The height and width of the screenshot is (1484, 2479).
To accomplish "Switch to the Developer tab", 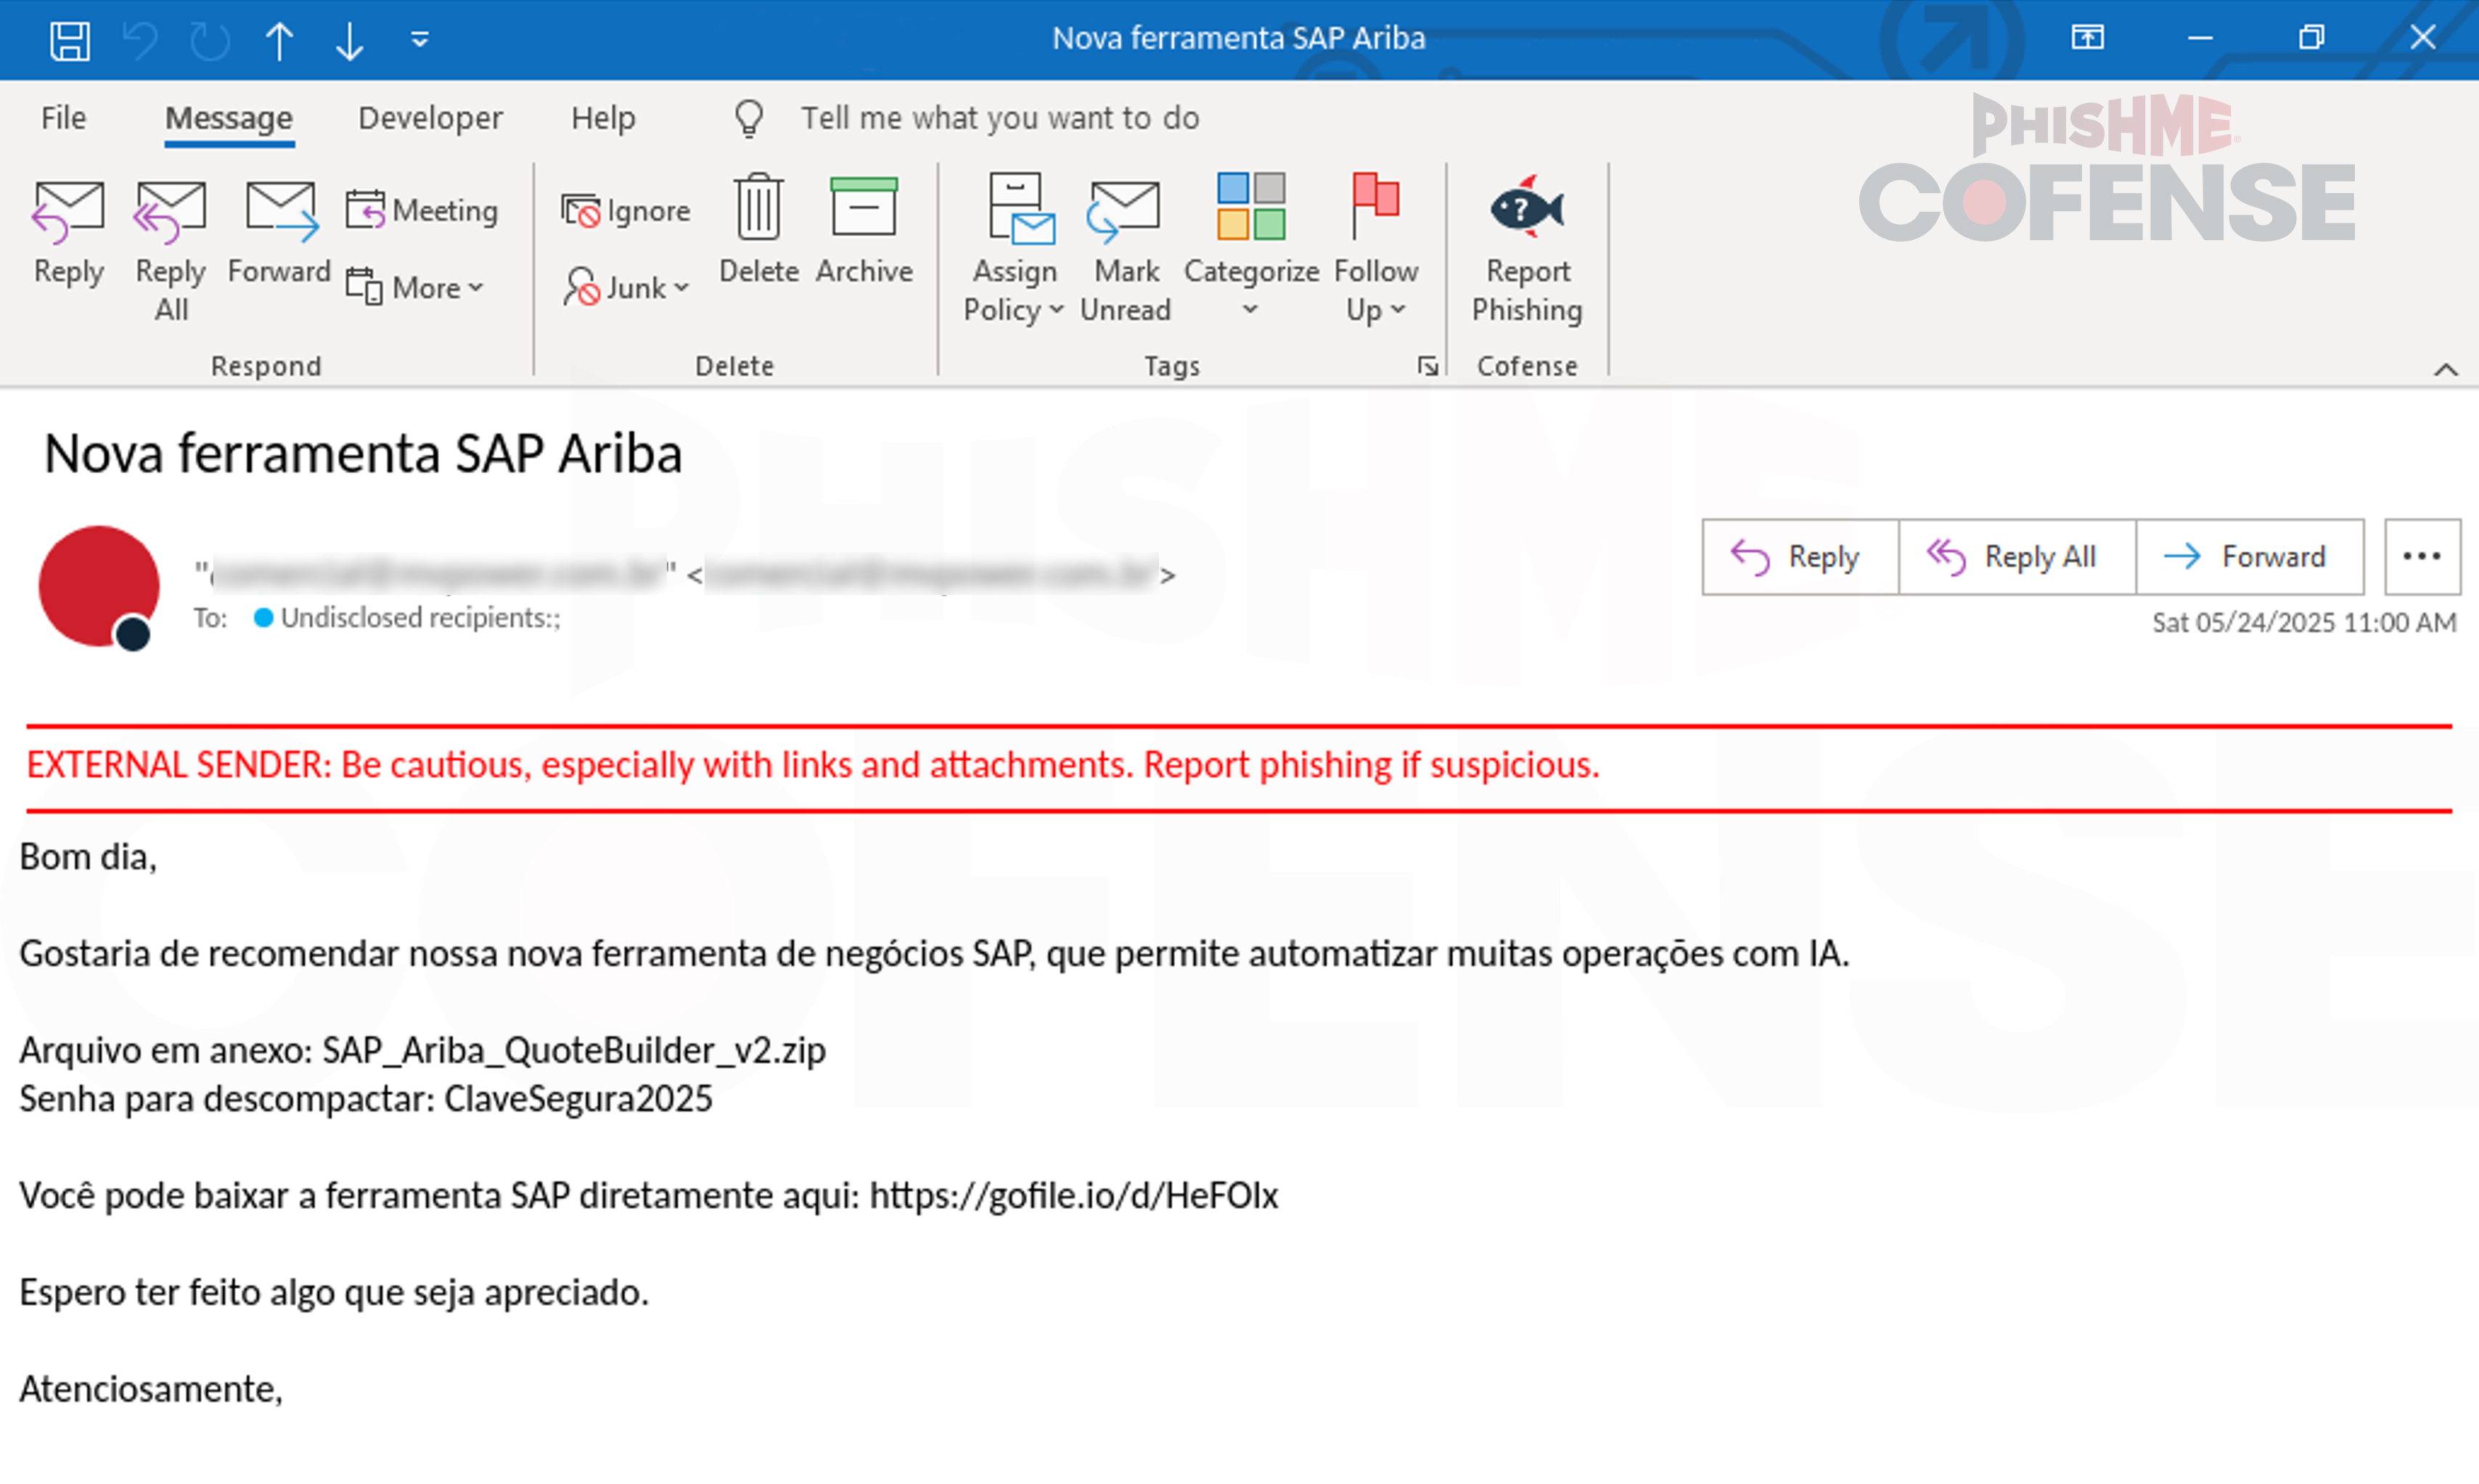I will [x=430, y=118].
